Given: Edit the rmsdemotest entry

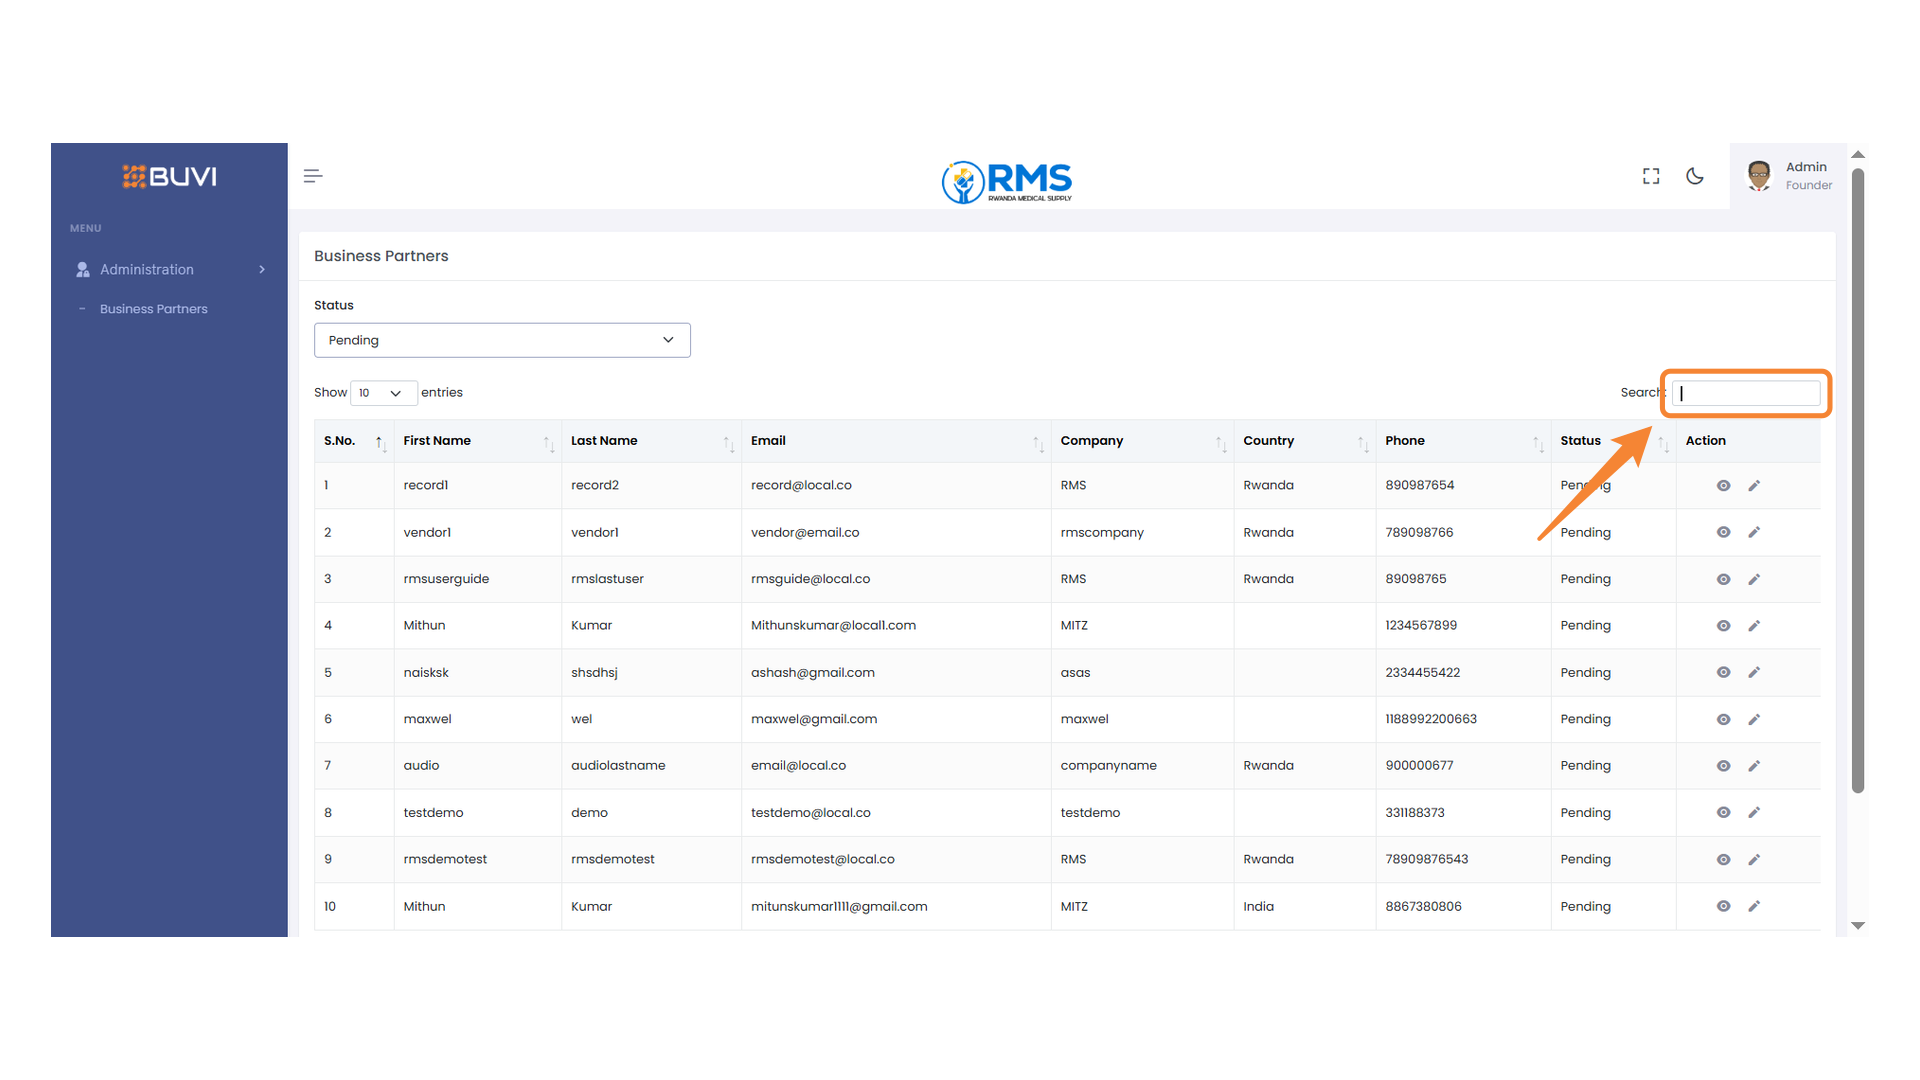Looking at the screenshot, I should [x=1754, y=860].
